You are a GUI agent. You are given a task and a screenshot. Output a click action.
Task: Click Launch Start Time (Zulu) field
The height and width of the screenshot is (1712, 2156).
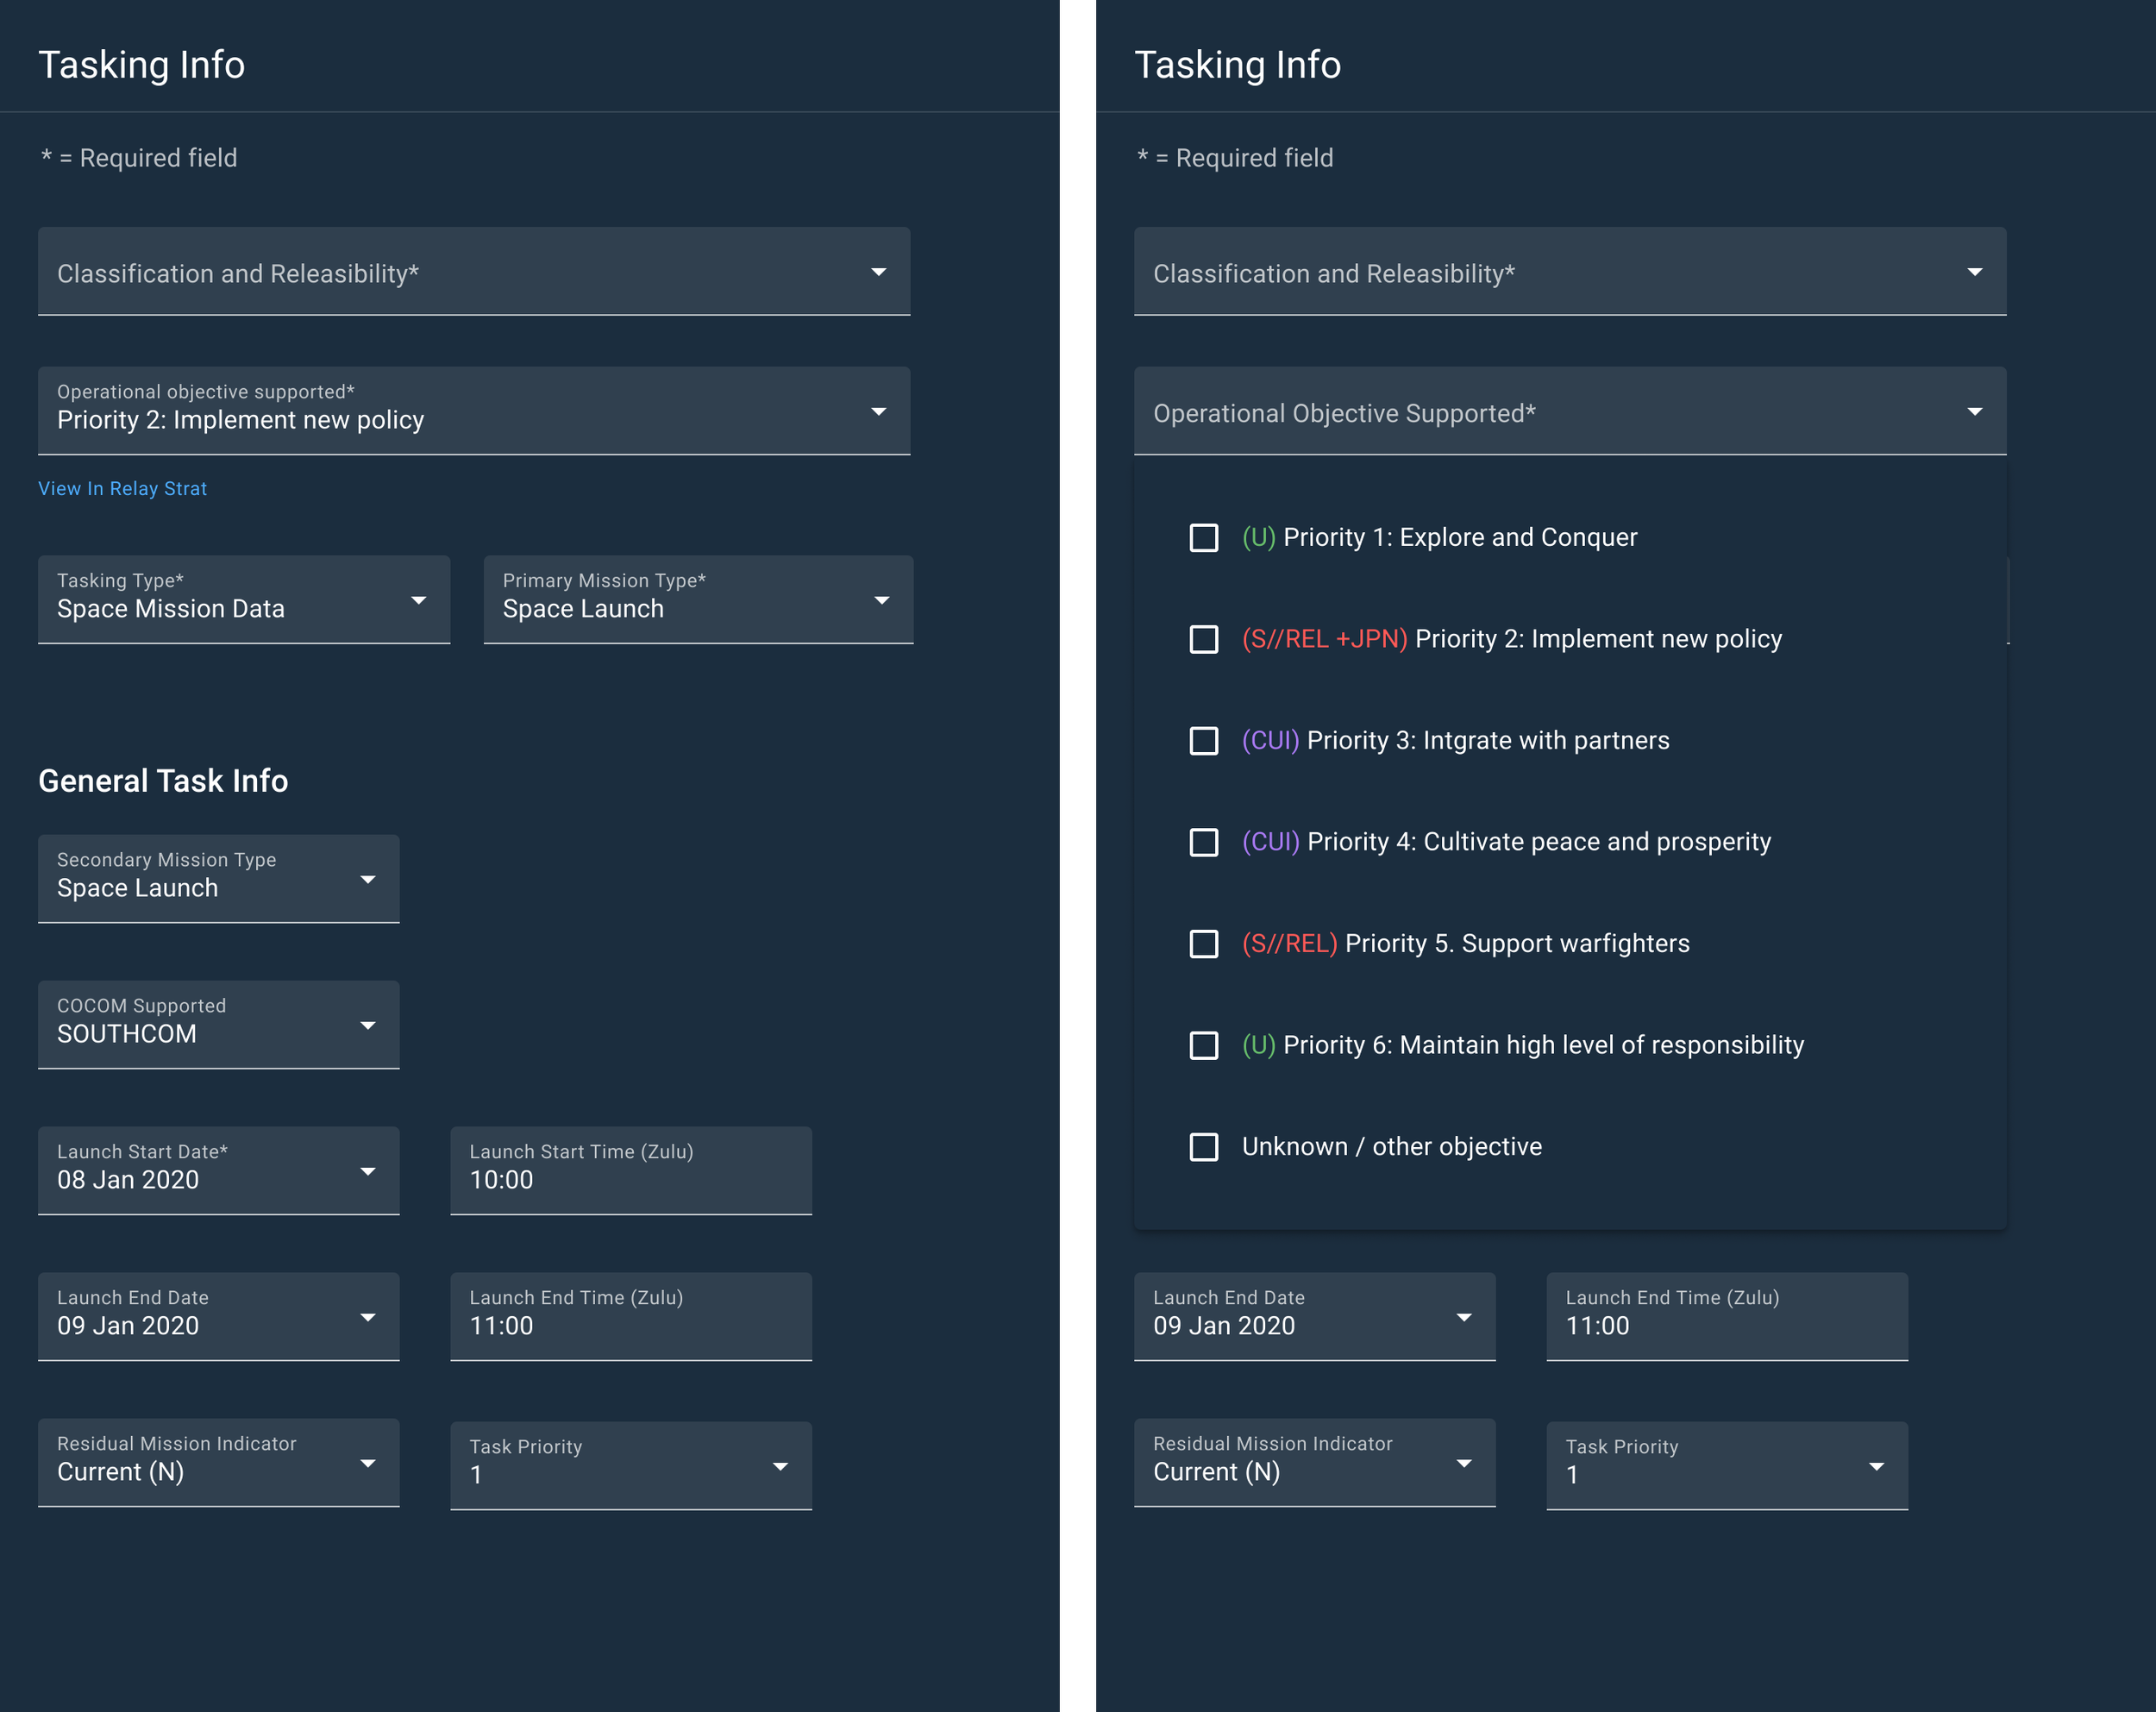630,1171
